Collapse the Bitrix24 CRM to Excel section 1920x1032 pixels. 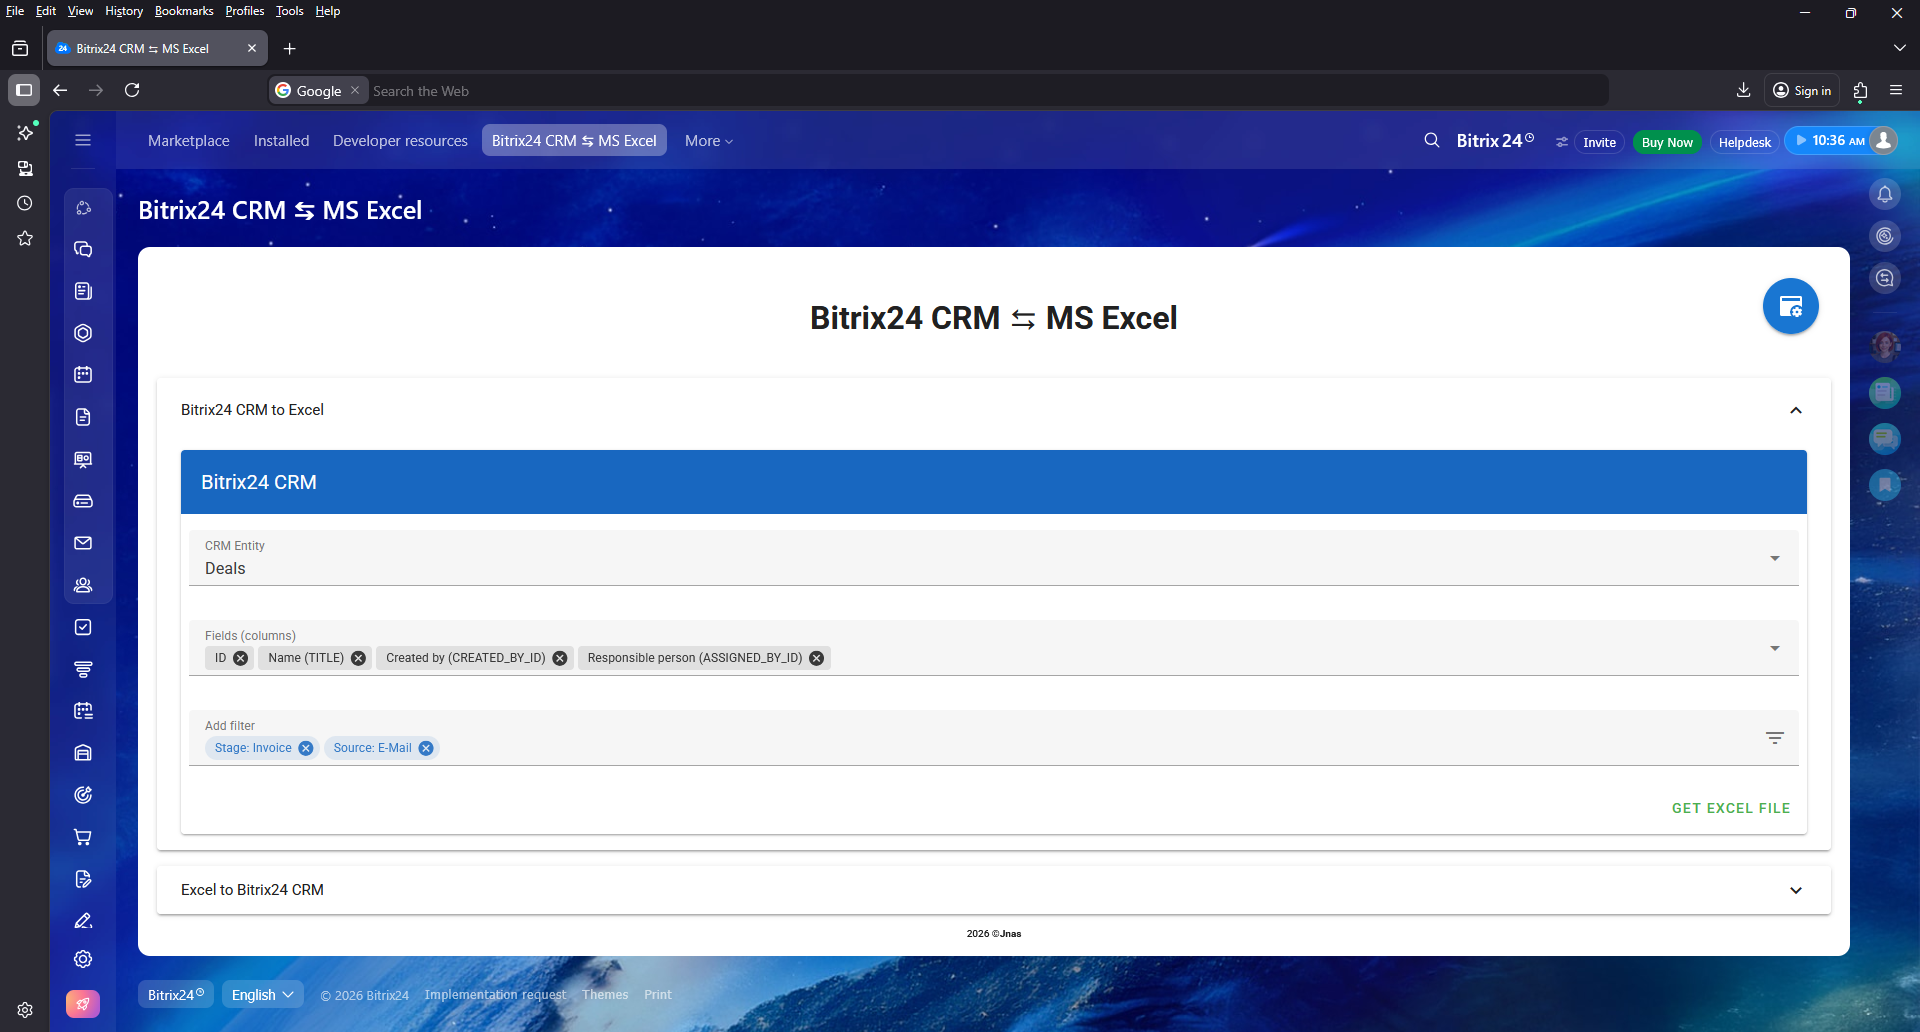point(1795,410)
